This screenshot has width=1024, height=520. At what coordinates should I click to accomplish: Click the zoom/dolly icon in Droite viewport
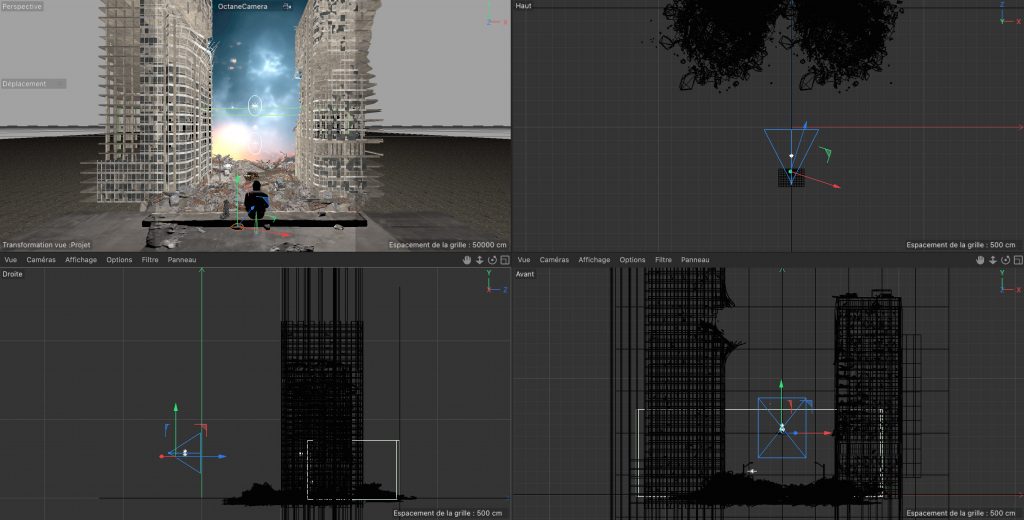coord(480,260)
